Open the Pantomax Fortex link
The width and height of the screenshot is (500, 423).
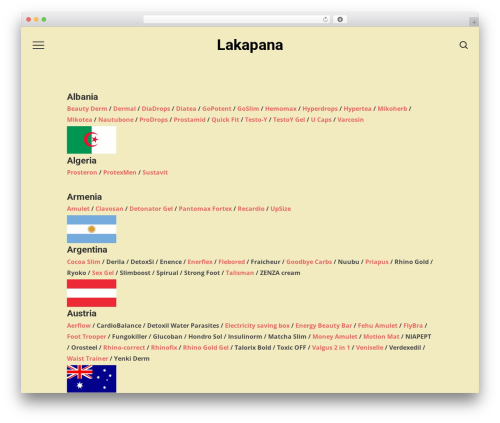pyautogui.click(x=205, y=209)
